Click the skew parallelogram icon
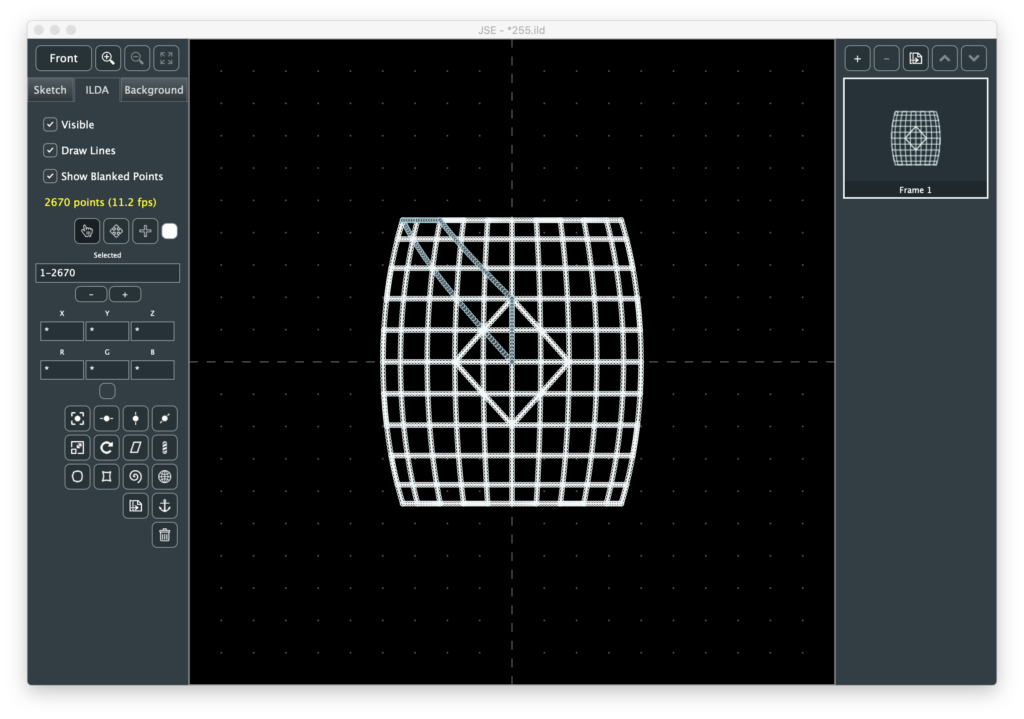The height and width of the screenshot is (719, 1024). pyautogui.click(x=136, y=447)
